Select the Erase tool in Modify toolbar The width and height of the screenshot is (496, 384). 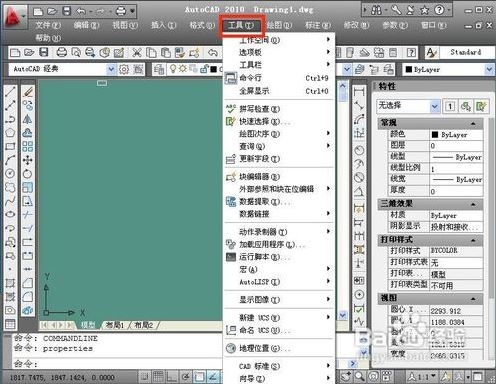tap(28, 91)
